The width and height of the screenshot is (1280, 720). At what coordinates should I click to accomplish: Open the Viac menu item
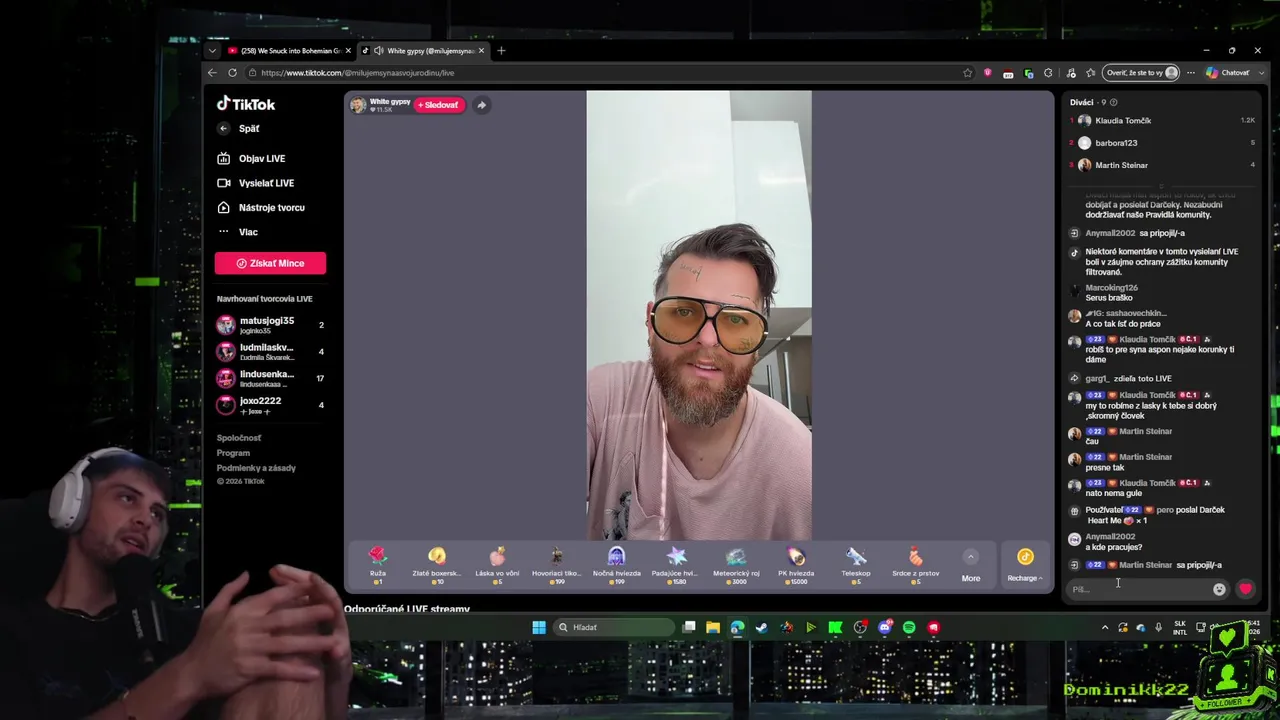[238, 232]
